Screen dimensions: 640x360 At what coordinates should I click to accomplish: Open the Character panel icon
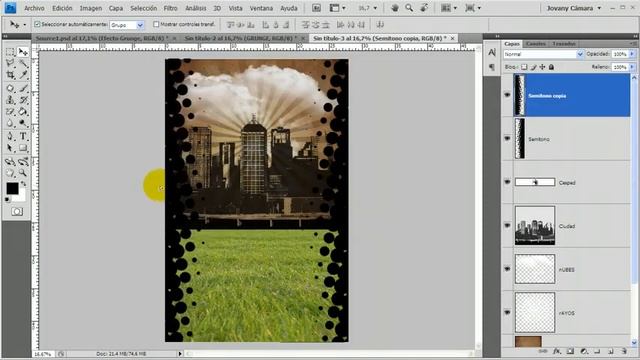492,52
